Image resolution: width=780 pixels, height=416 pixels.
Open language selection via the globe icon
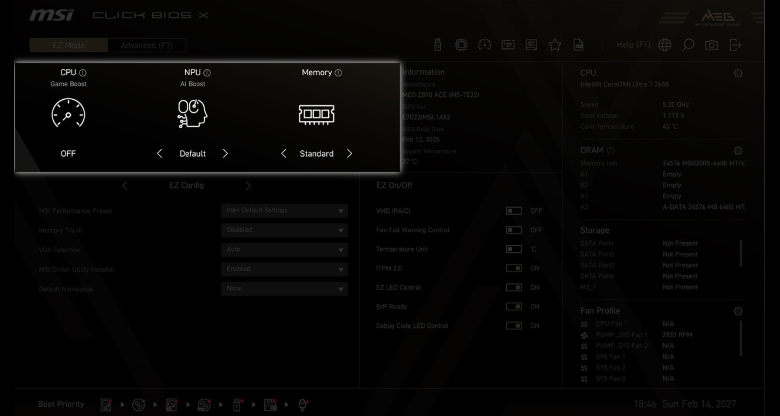[x=665, y=45]
